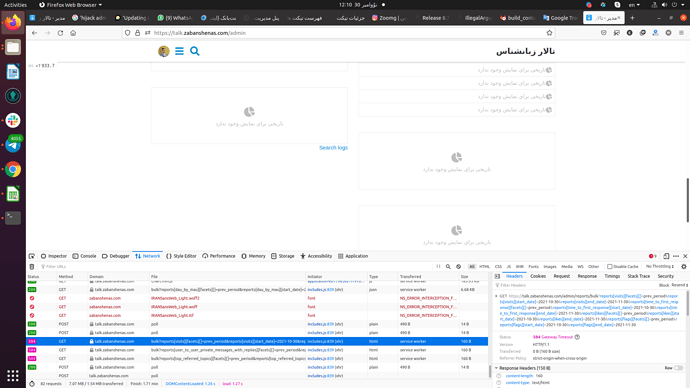Open Firefox Web Browser app menu in top bar
Viewport: 690px width, 388px height.
(x=70, y=5)
